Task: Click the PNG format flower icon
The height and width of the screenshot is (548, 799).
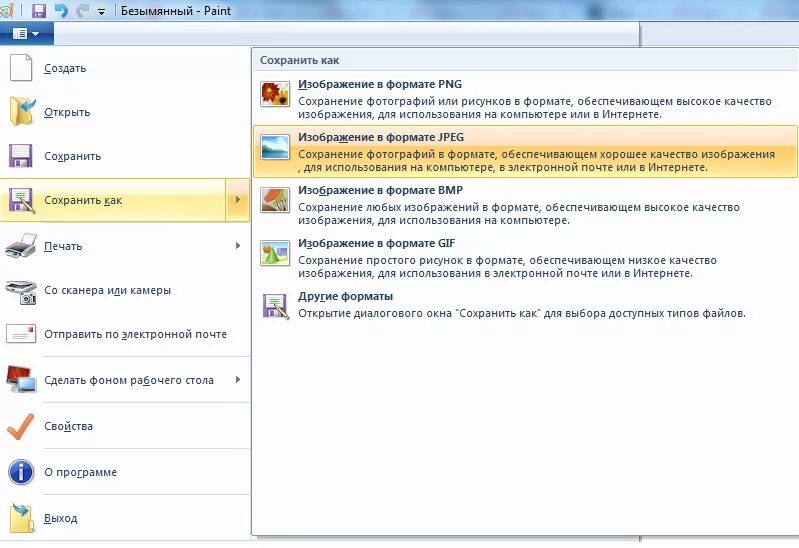Action: 275,94
